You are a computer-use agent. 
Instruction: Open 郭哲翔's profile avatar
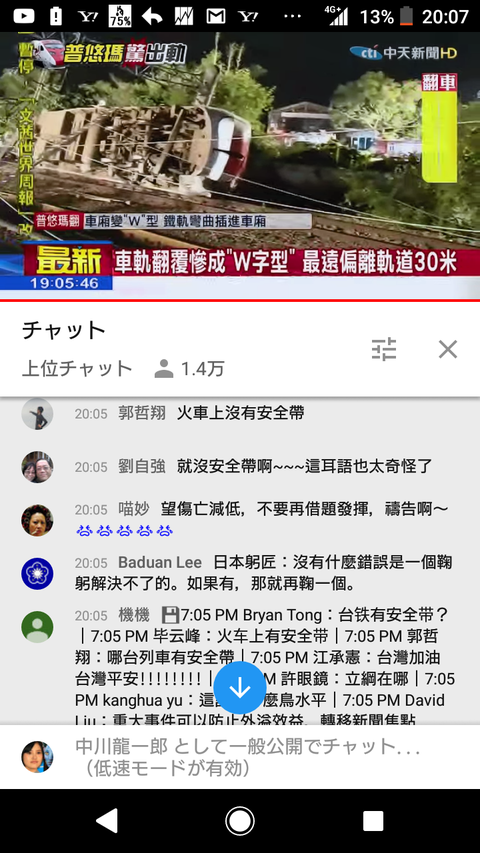coord(37,414)
